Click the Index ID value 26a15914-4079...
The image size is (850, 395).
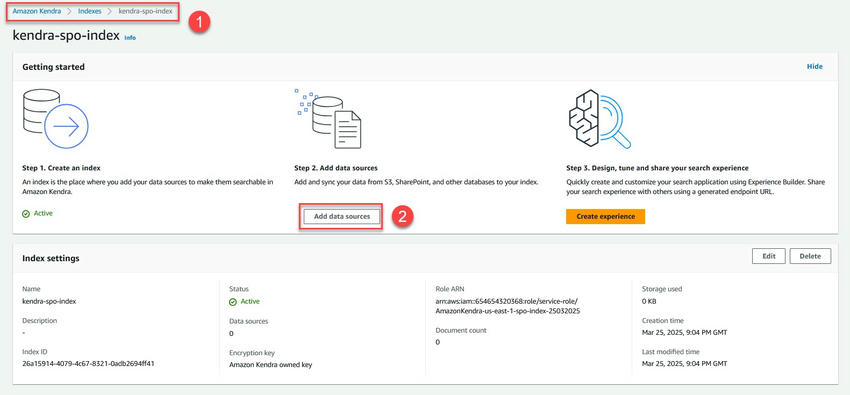pos(88,364)
